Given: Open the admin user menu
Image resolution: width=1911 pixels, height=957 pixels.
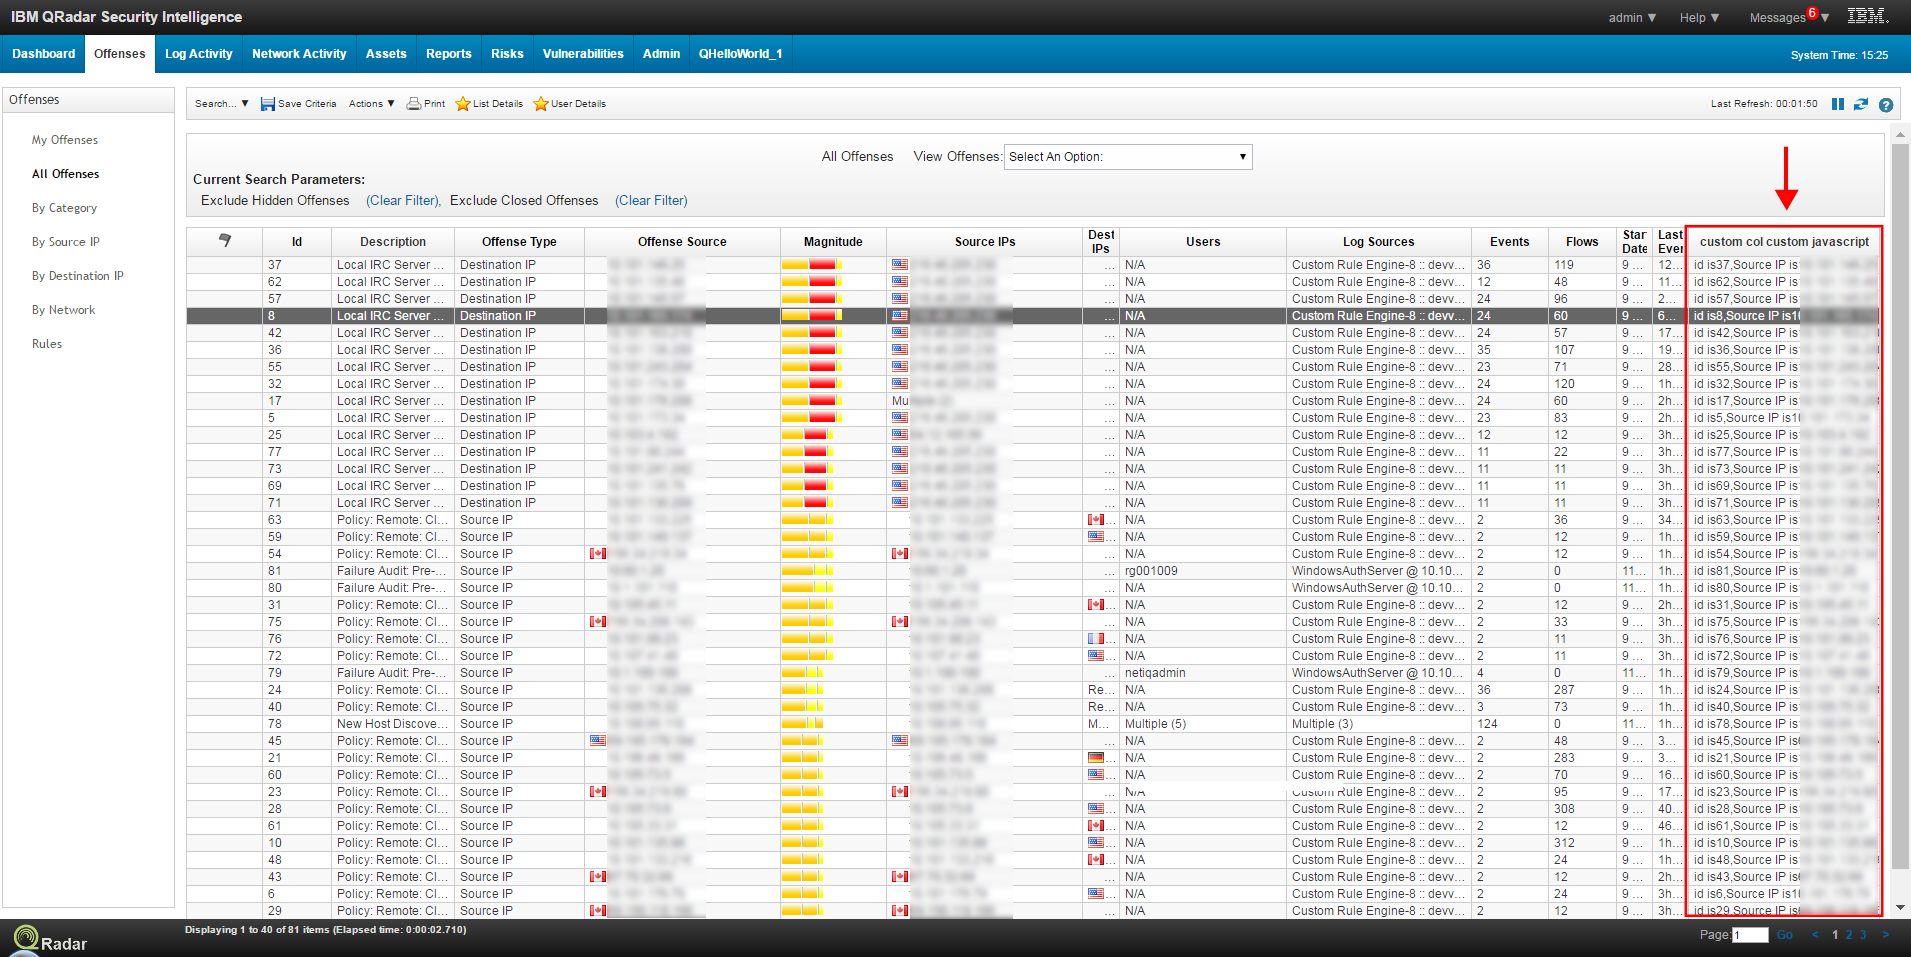Looking at the screenshot, I should (1632, 18).
